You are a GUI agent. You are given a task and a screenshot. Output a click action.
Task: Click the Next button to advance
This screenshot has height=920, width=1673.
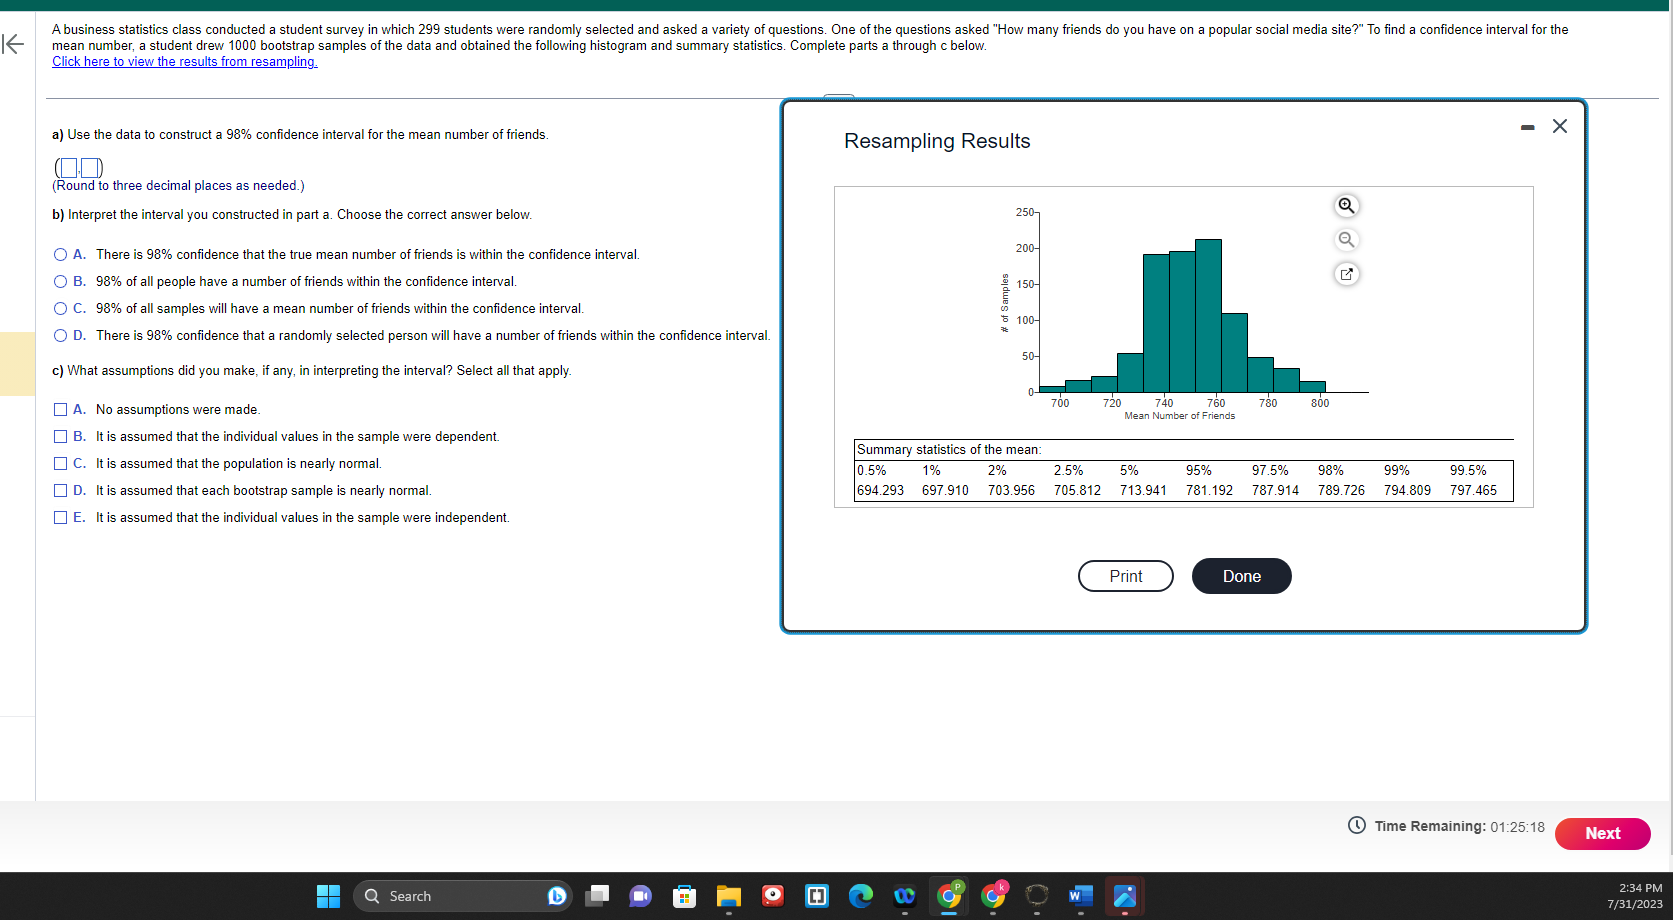coord(1601,833)
